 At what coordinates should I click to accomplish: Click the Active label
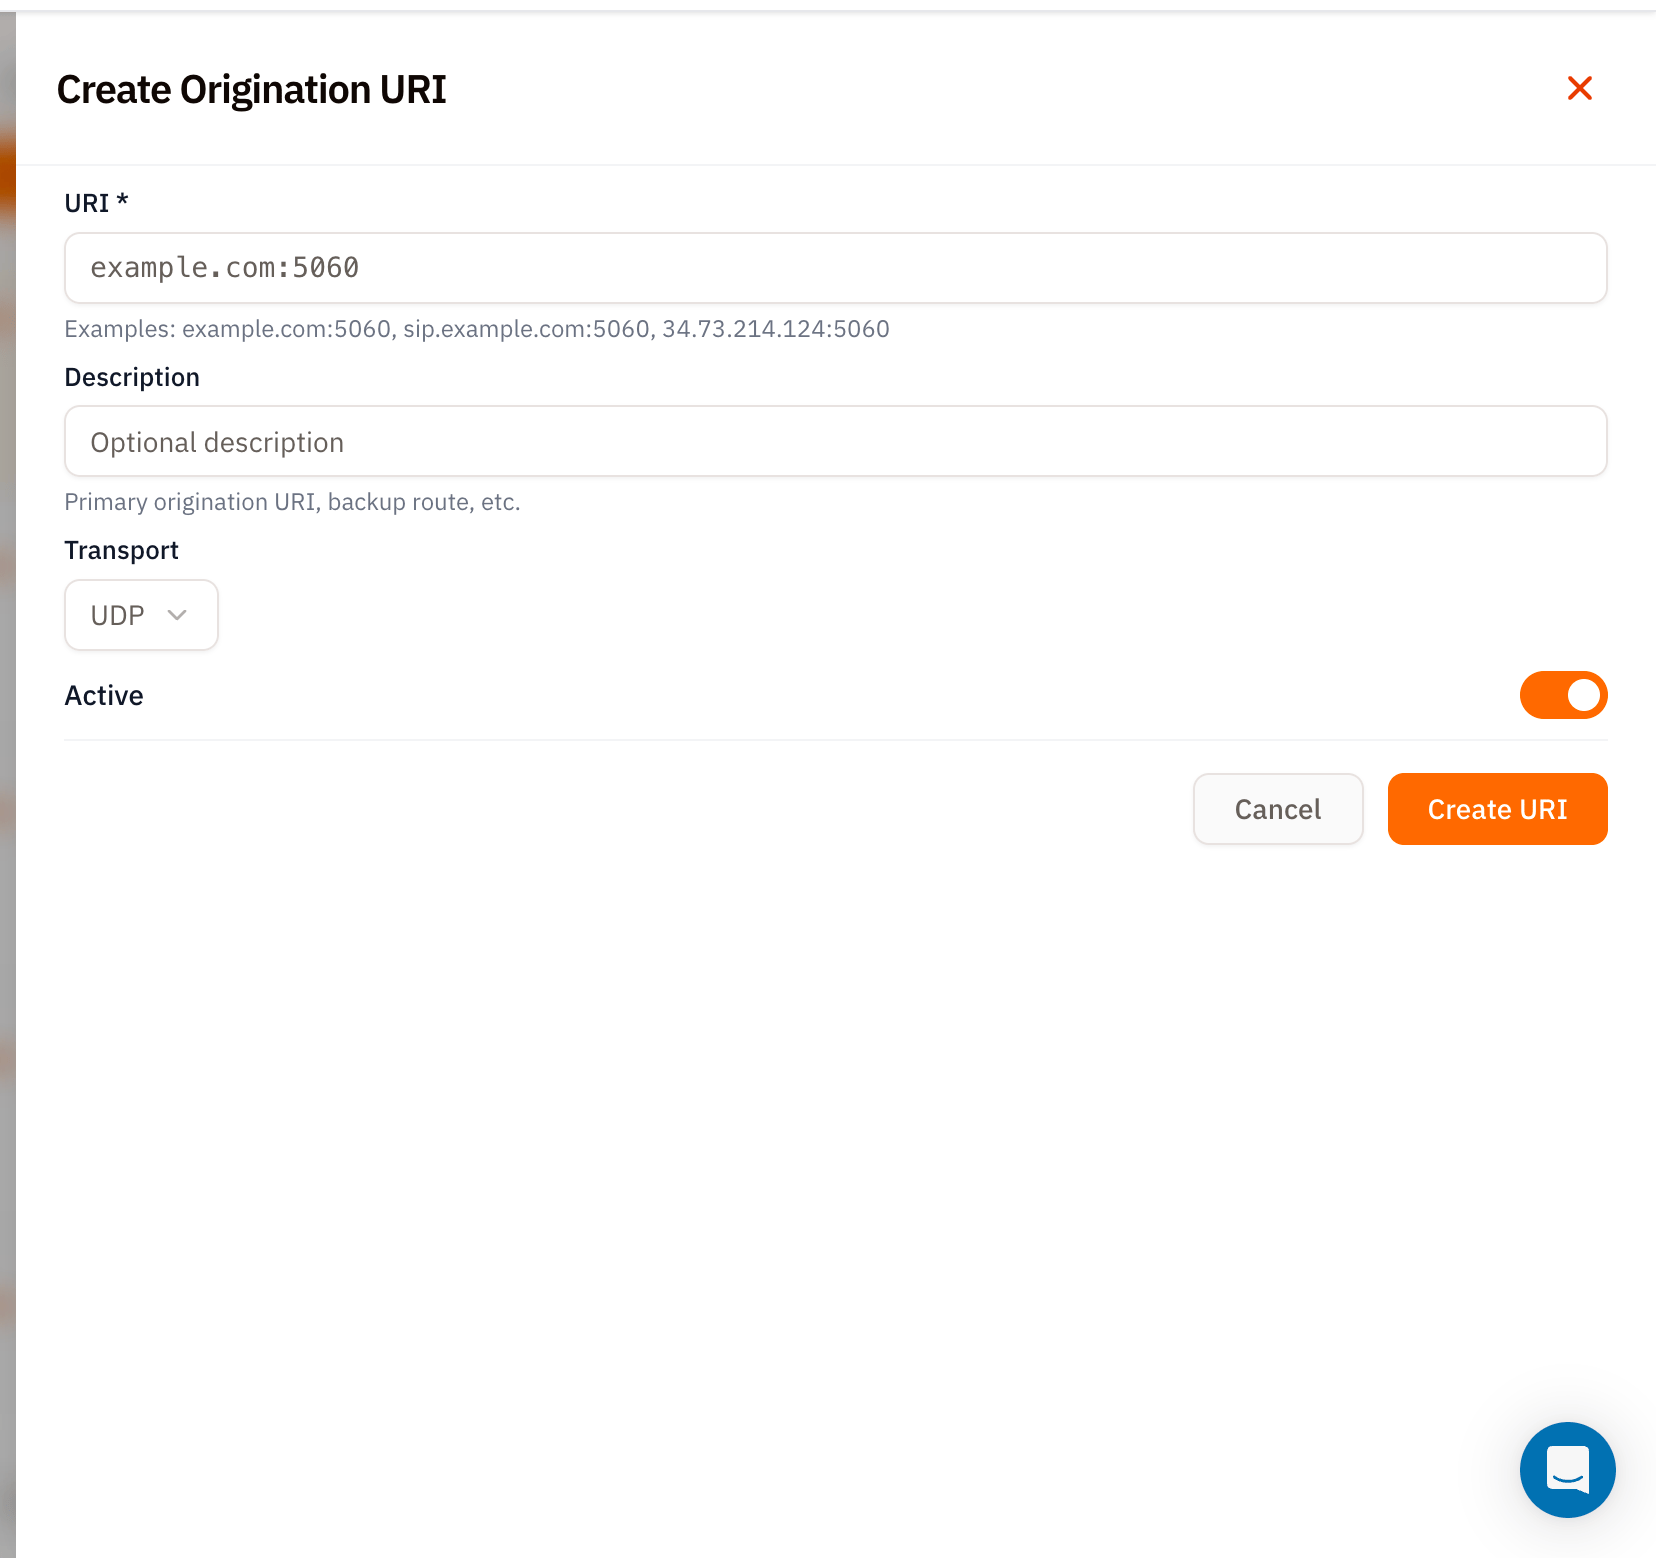104,696
